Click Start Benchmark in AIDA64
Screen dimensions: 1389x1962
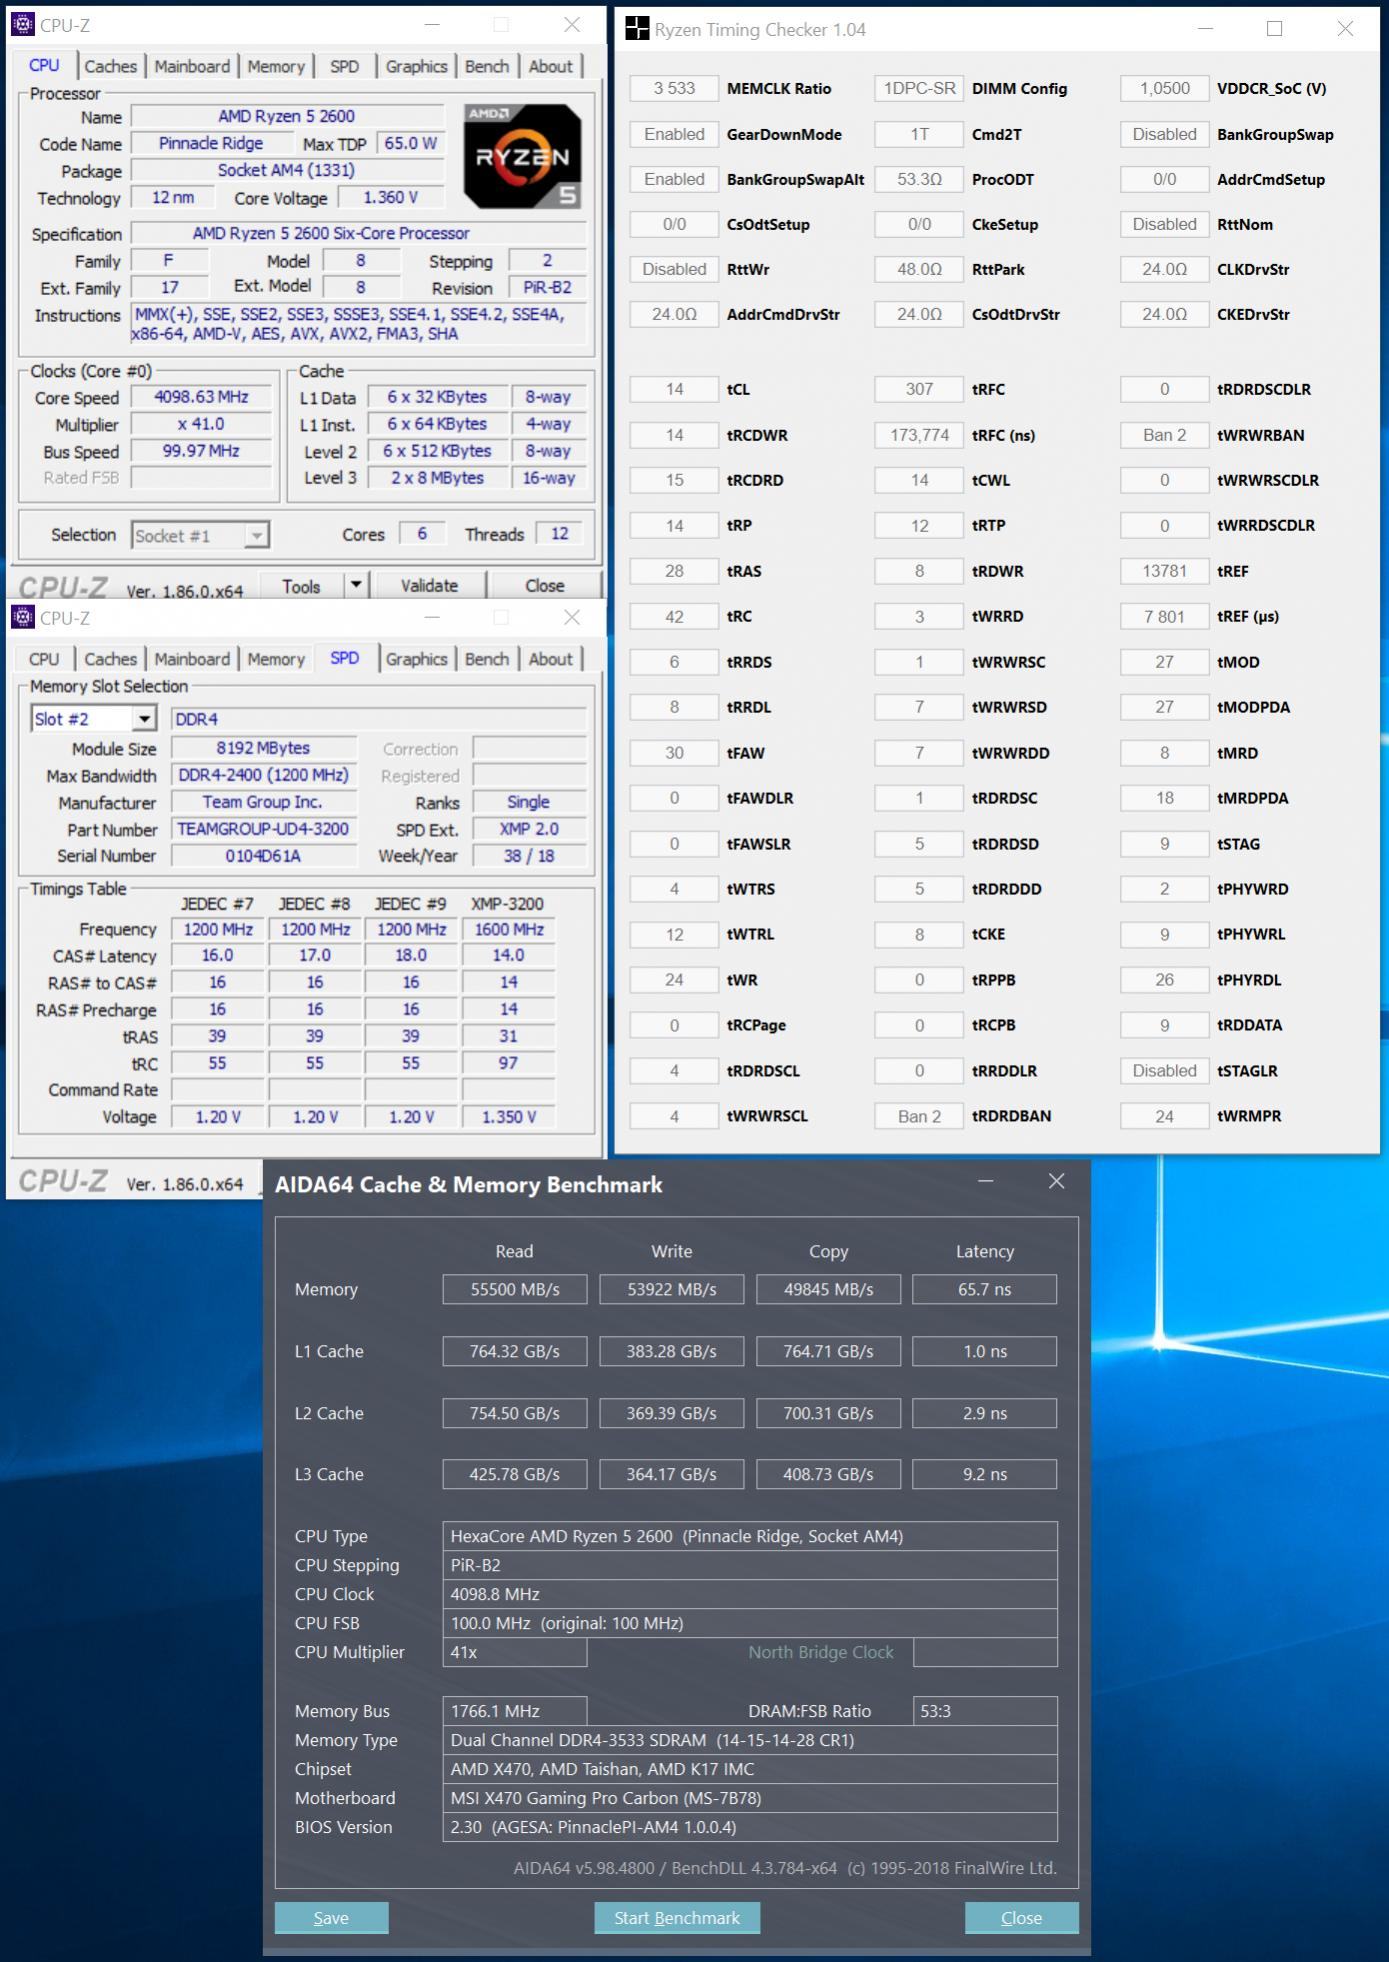[x=677, y=1917]
